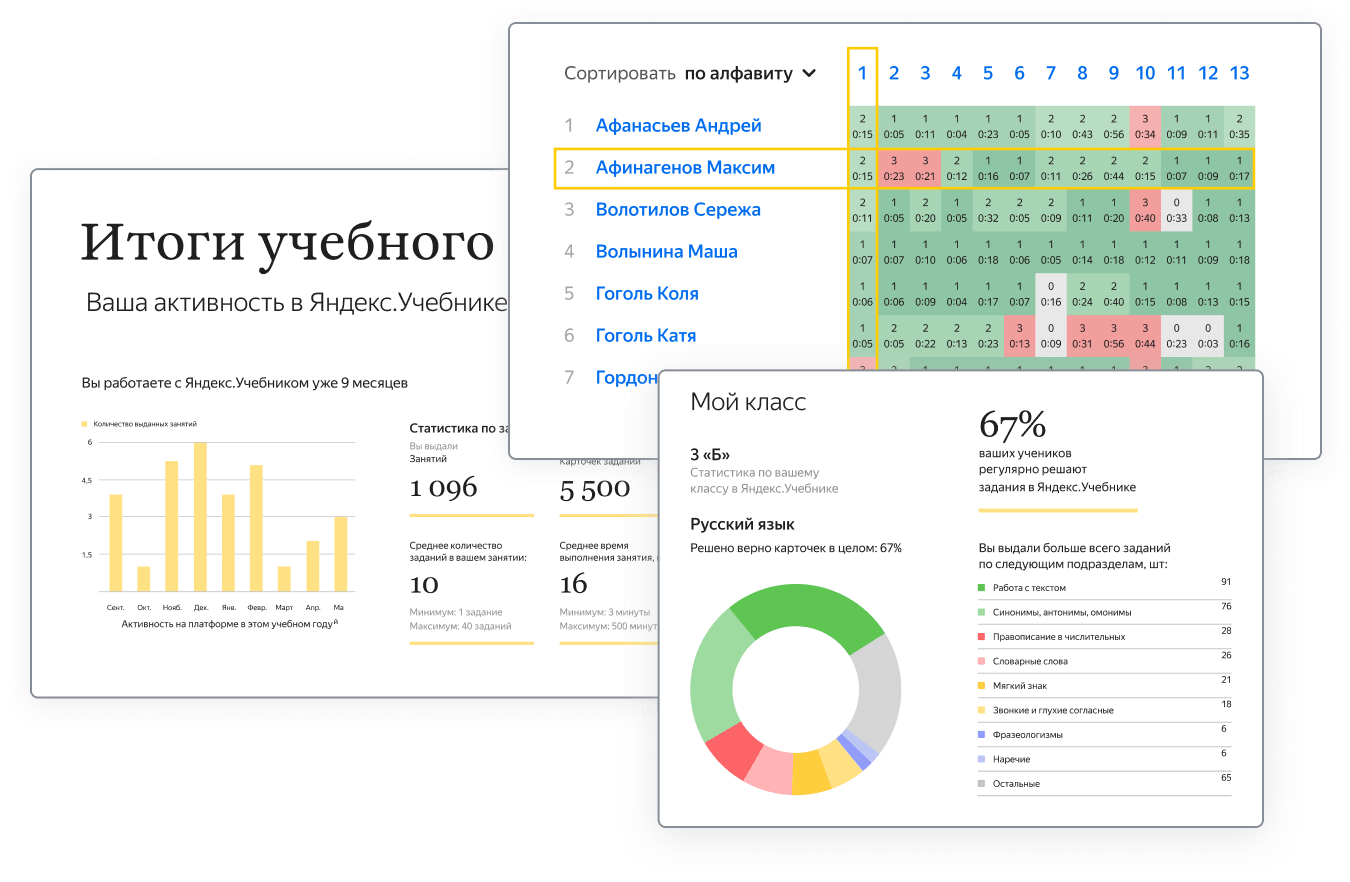Select task column header 5
Image resolution: width=1350 pixels, height=882 pixels.
[x=988, y=73]
